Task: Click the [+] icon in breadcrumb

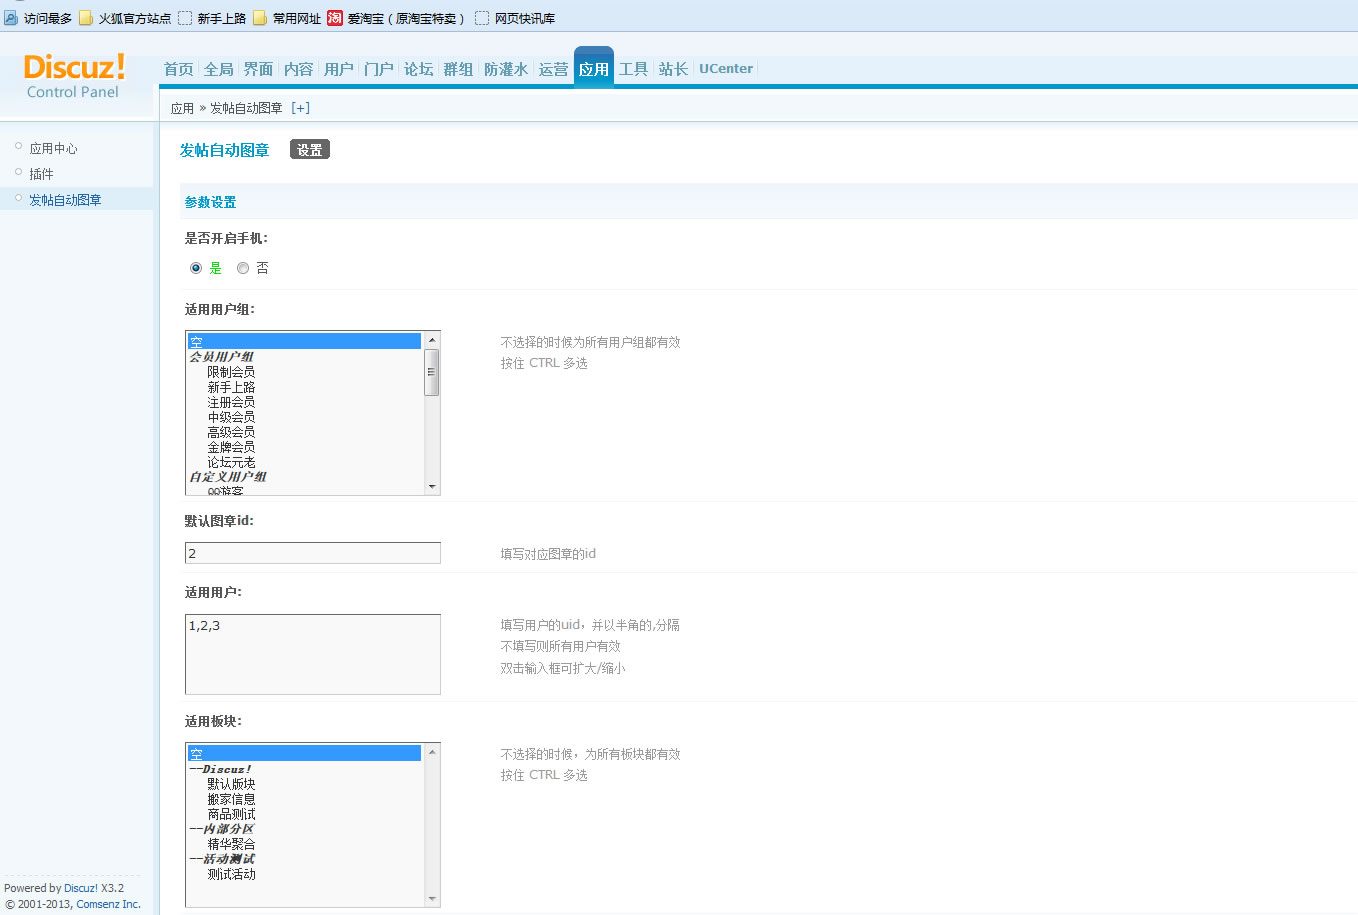Action: click(300, 108)
